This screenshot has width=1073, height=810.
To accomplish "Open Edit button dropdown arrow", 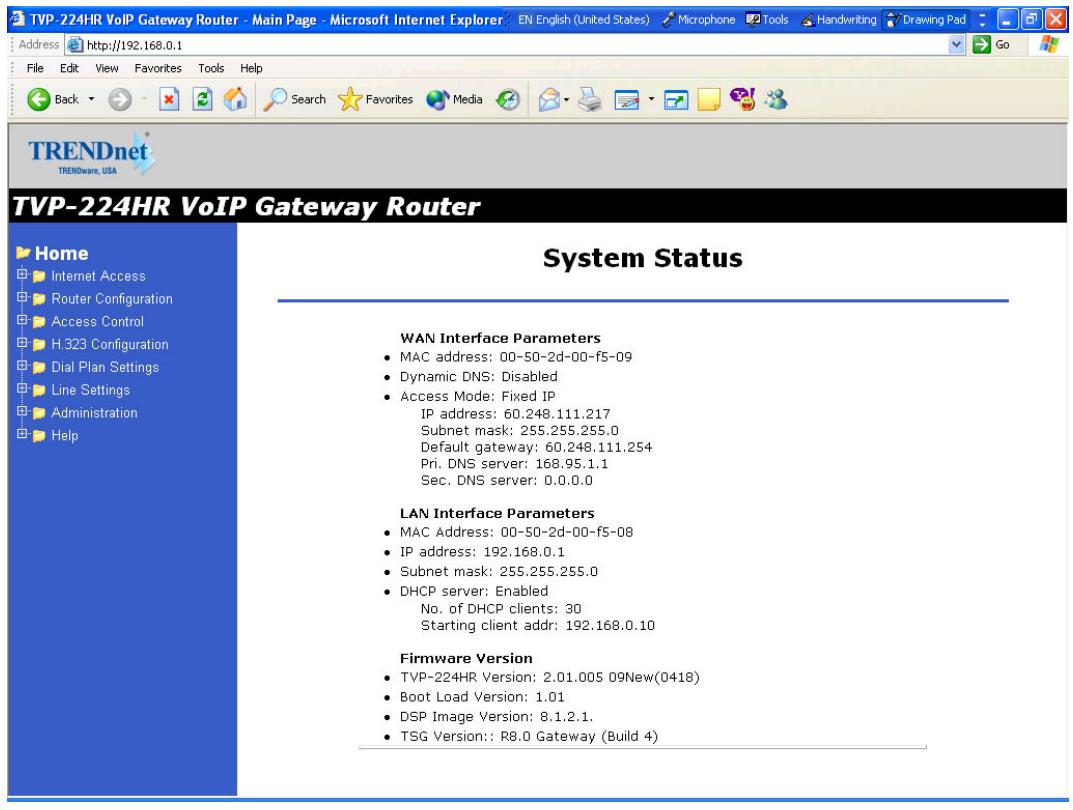I will tap(651, 100).
